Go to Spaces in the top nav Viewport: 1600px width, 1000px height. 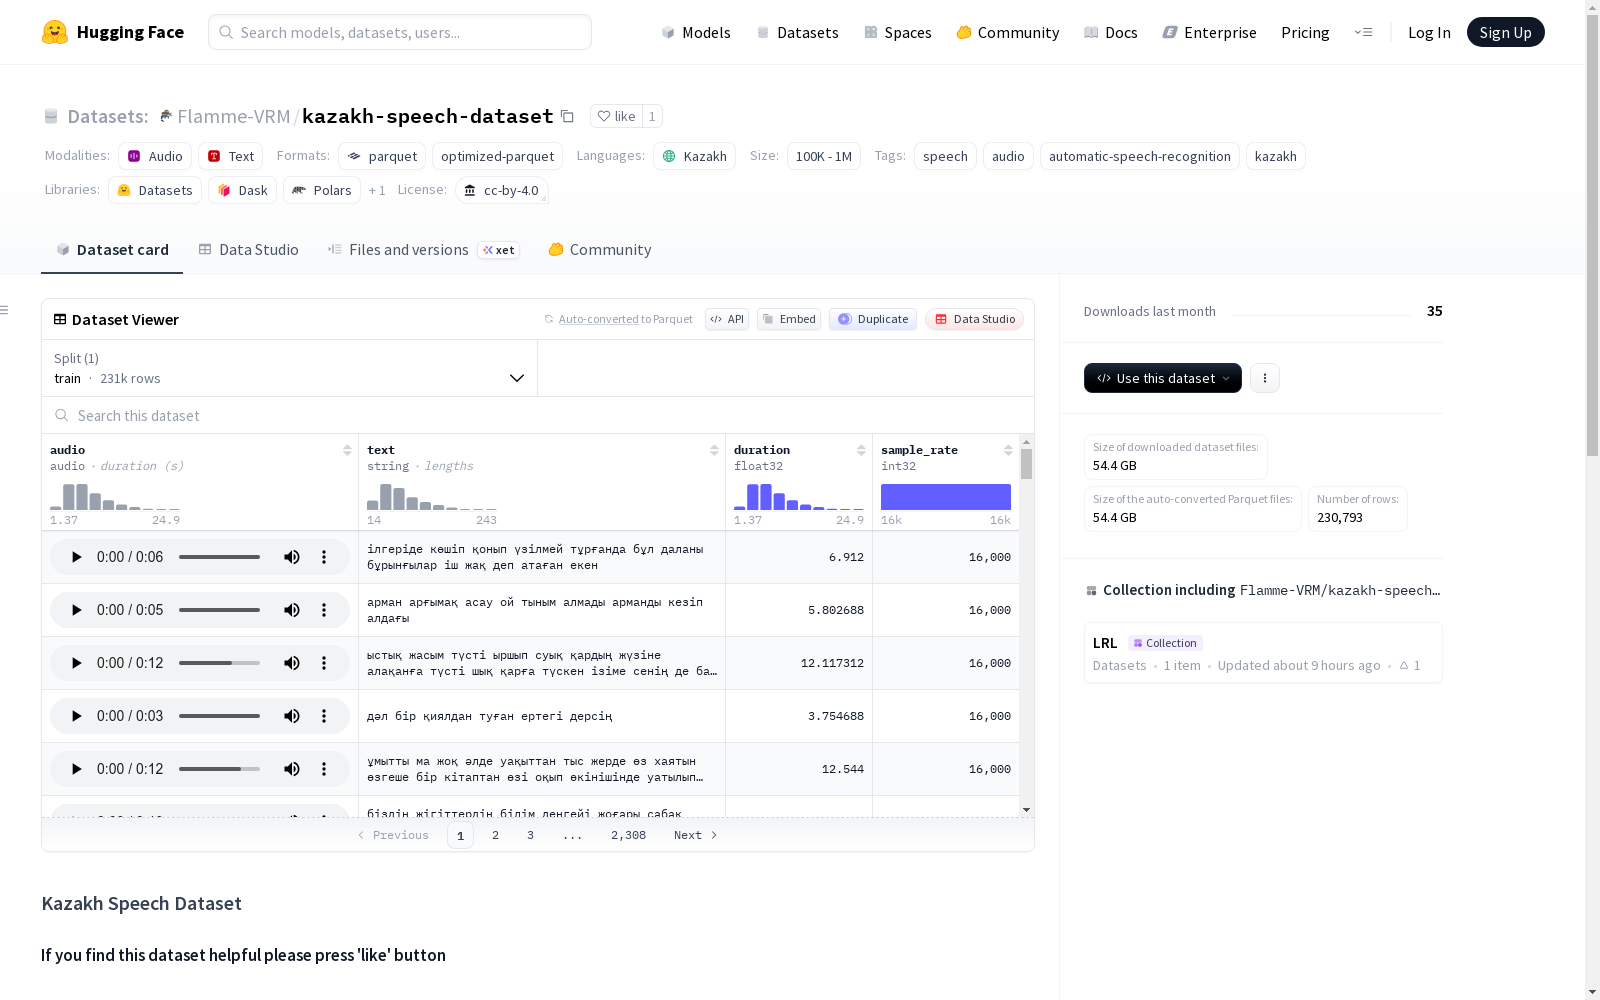click(898, 32)
